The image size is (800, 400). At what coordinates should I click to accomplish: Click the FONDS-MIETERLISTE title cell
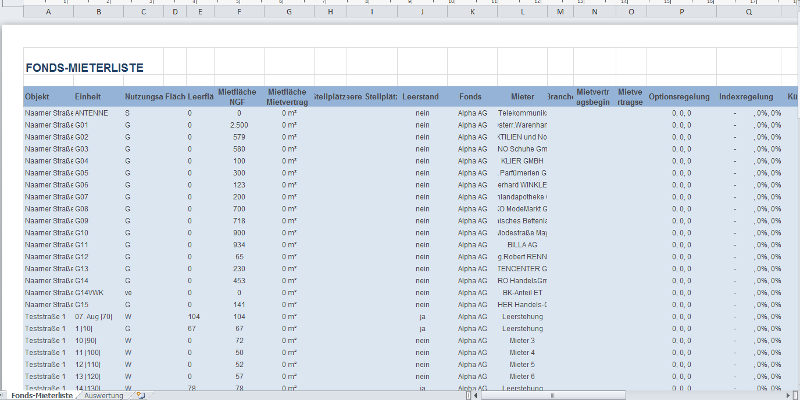[x=85, y=68]
